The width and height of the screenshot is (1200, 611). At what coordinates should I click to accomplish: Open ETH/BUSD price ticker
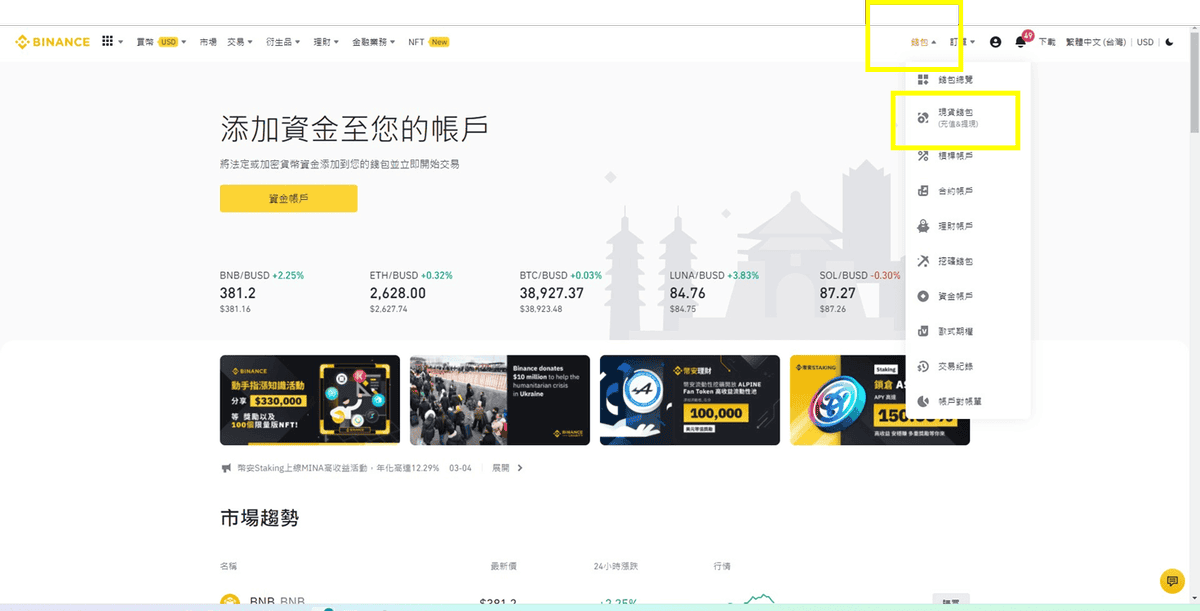[412, 294]
